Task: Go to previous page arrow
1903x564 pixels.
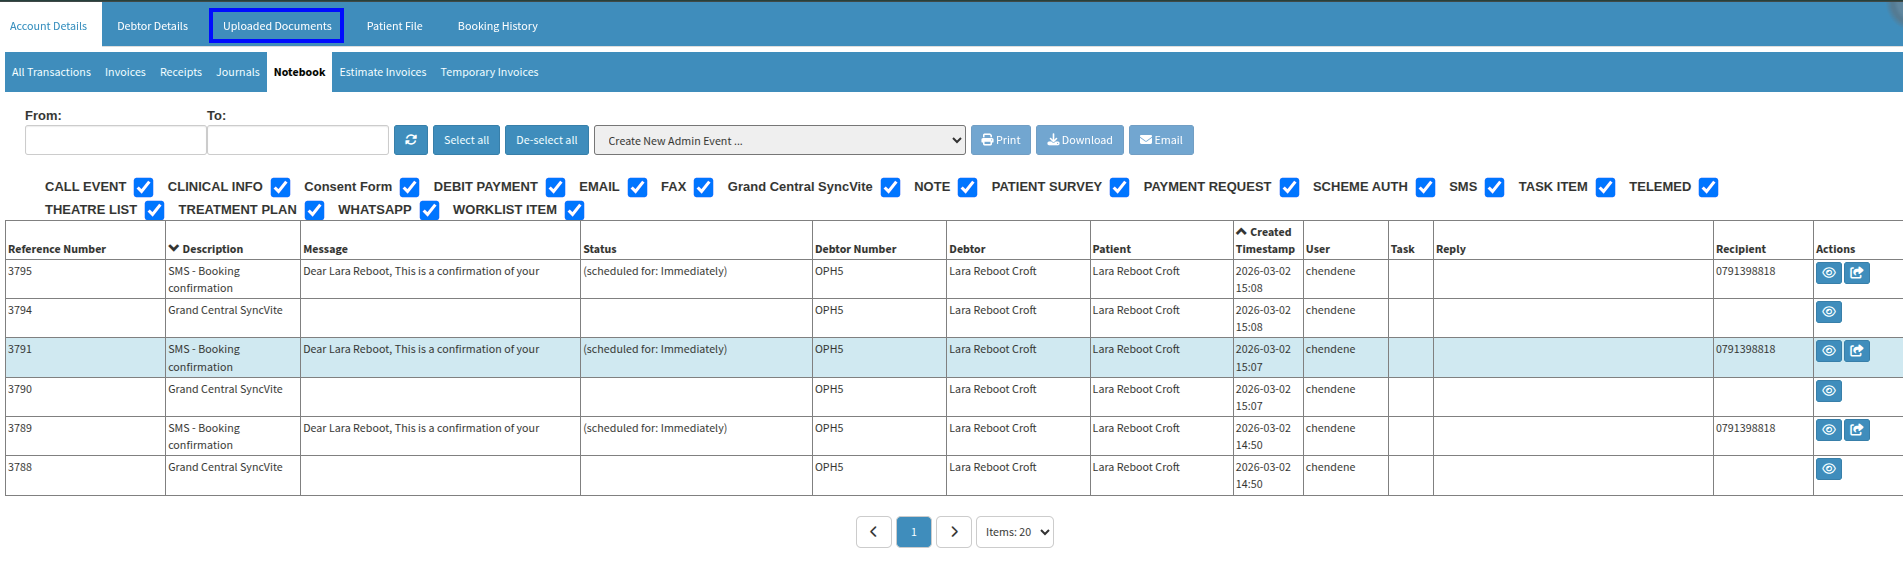Action: tap(873, 532)
